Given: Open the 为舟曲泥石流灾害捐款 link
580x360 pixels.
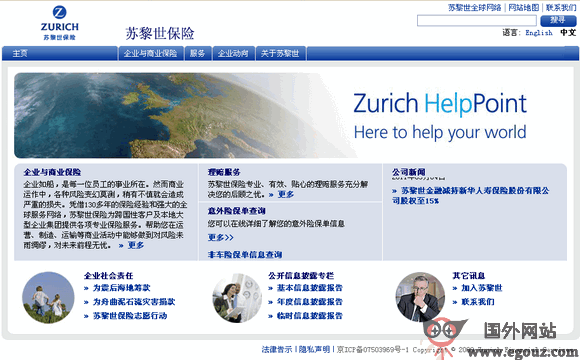Looking at the screenshot, I should (134, 302).
